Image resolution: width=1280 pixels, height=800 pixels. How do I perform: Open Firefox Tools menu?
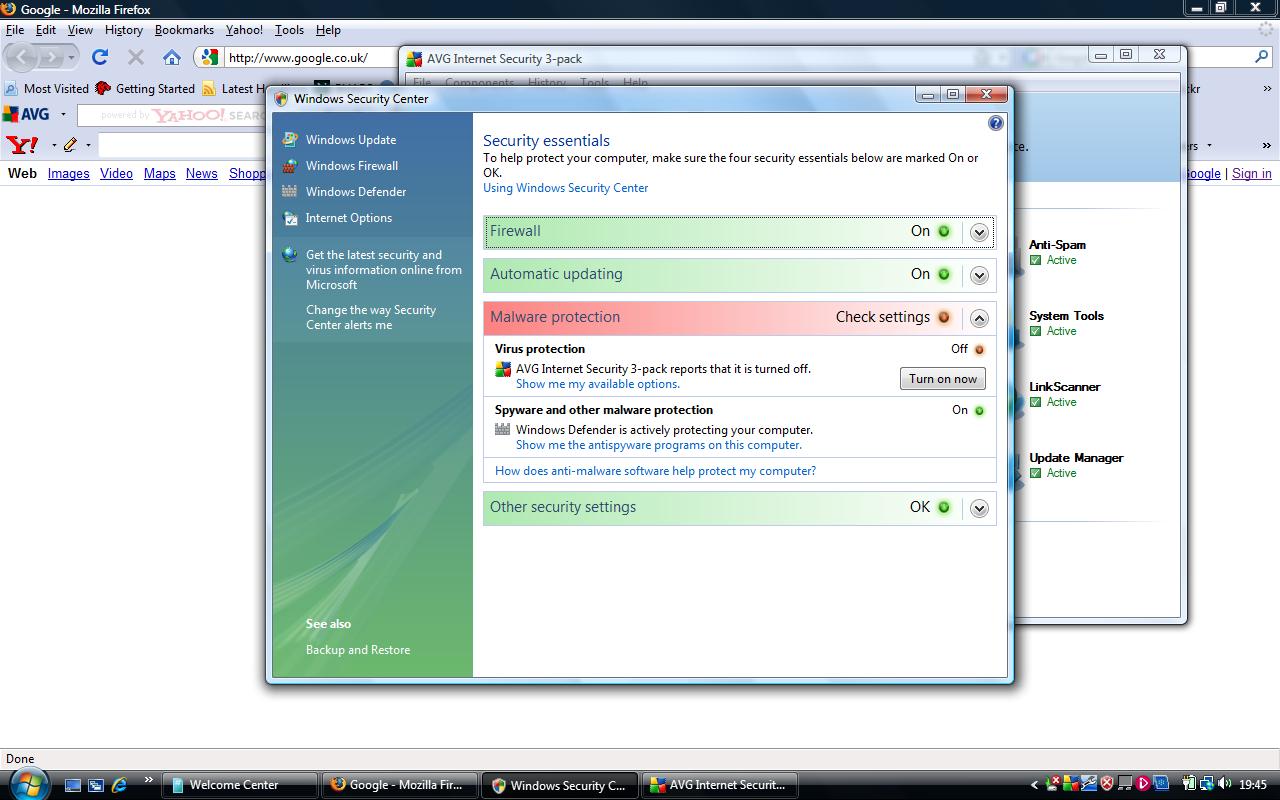pos(289,30)
